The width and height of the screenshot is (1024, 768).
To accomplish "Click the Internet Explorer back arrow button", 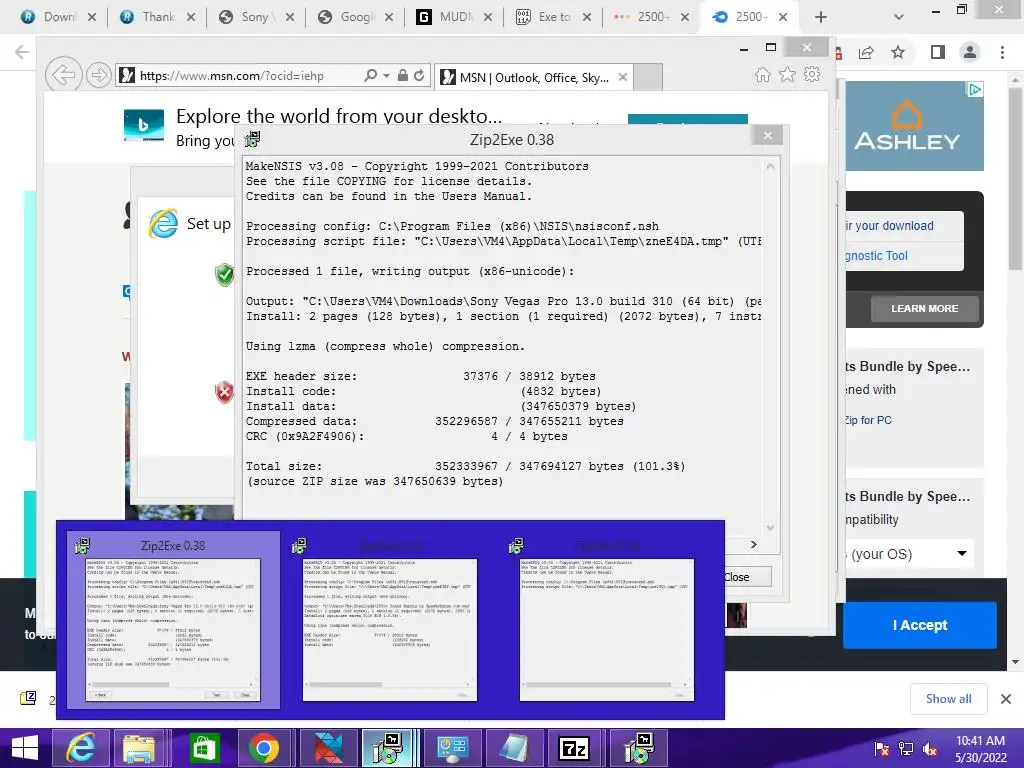I will coord(63,75).
